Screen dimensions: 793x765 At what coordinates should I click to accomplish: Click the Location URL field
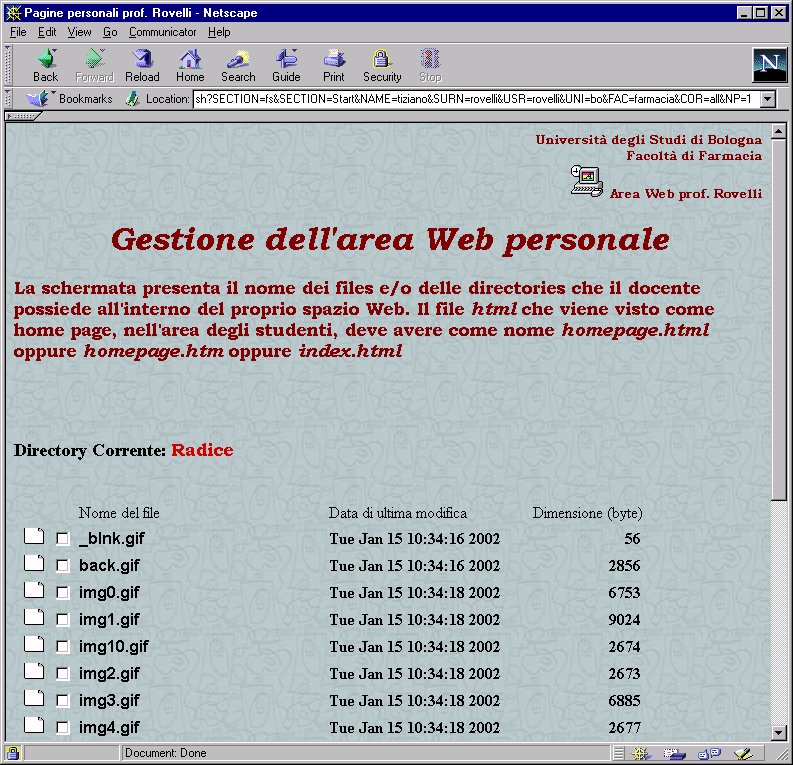475,99
